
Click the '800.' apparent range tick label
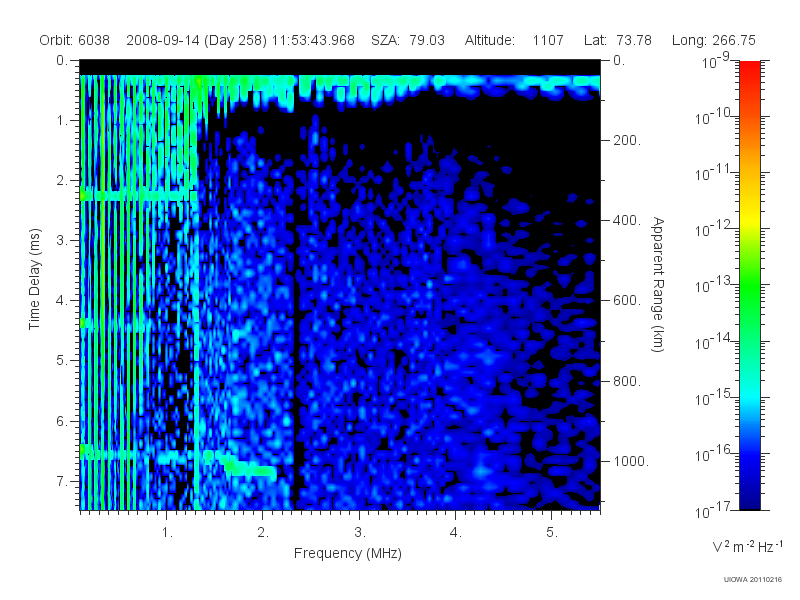click(x=627, y=381)
